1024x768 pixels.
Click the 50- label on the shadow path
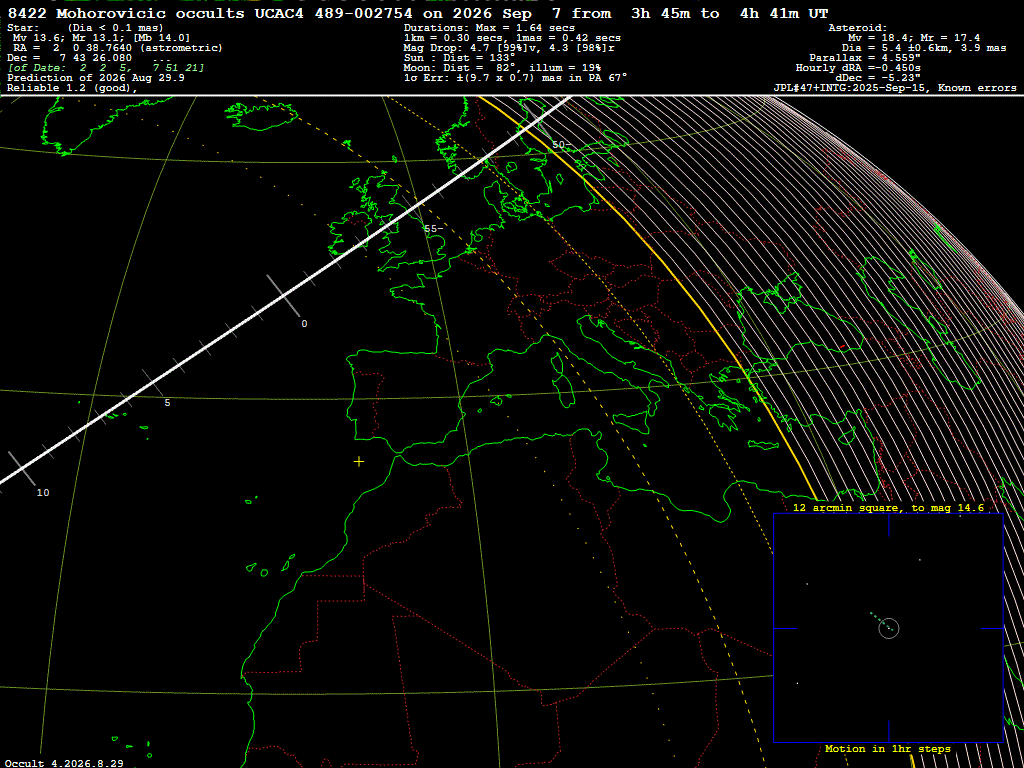tap(562, 144)
